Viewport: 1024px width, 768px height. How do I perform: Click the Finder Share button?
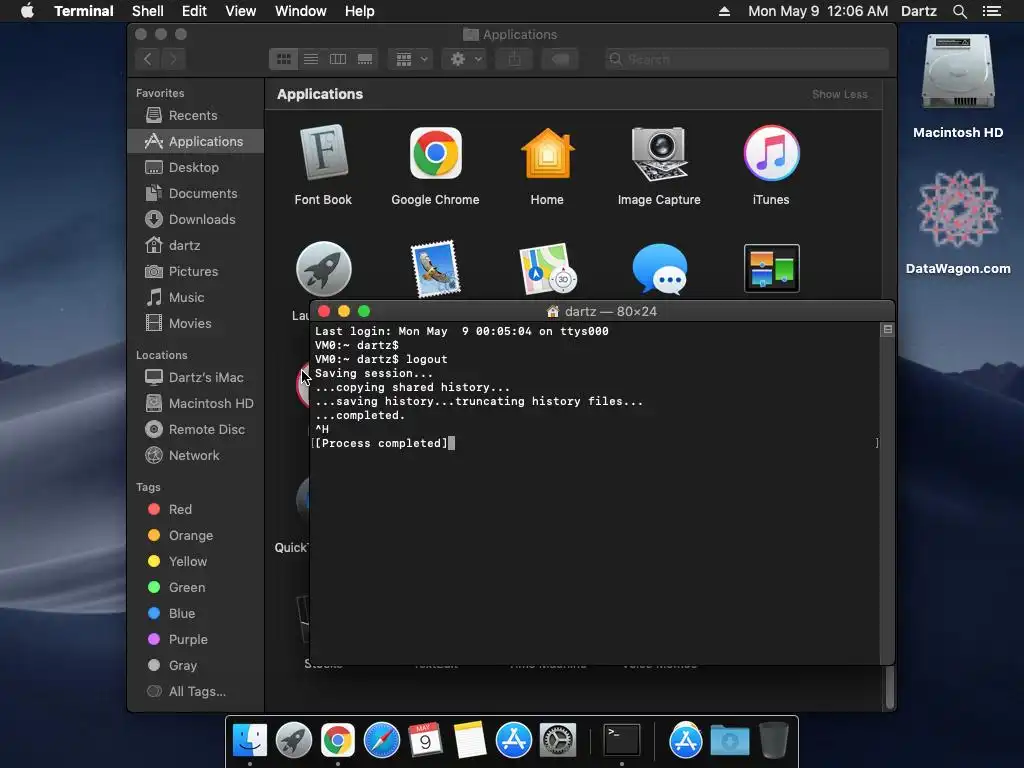514,59
